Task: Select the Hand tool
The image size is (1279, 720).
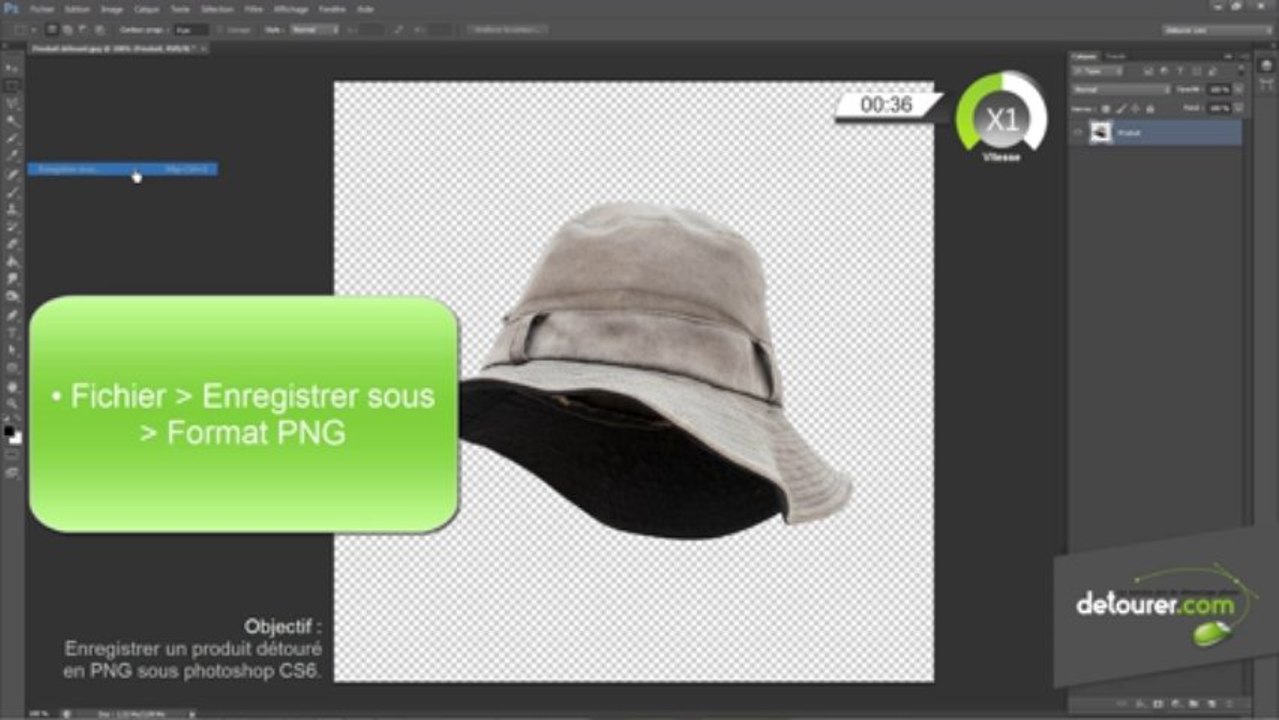Action: click(13, 387)
